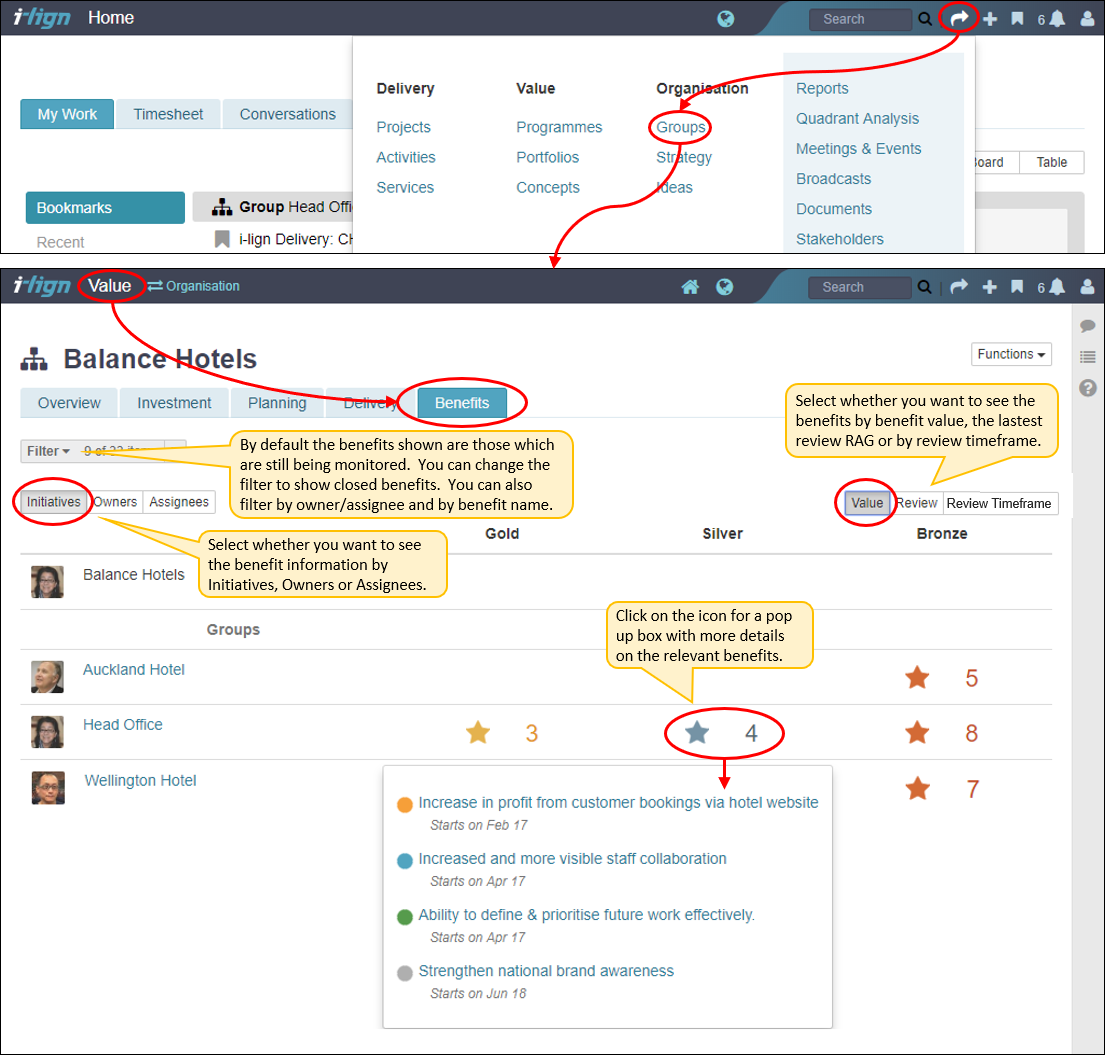Screen dimensions: 1105x1055
Task: Open the Conversations tab
Action: (288, 114)
